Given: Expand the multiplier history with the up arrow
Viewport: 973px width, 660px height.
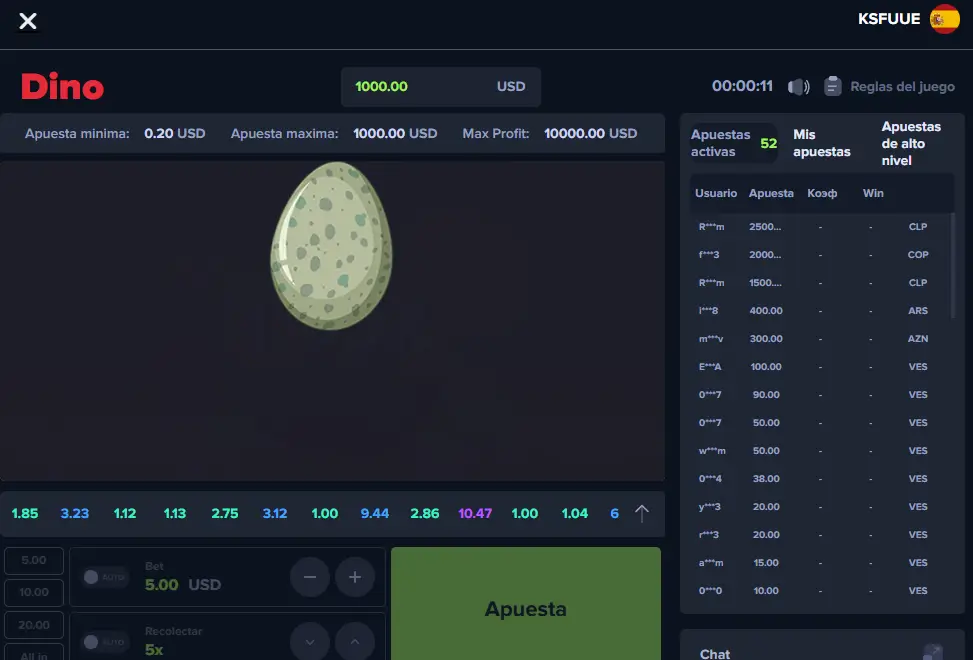Looking at the screenshot, I should point(642,513).
